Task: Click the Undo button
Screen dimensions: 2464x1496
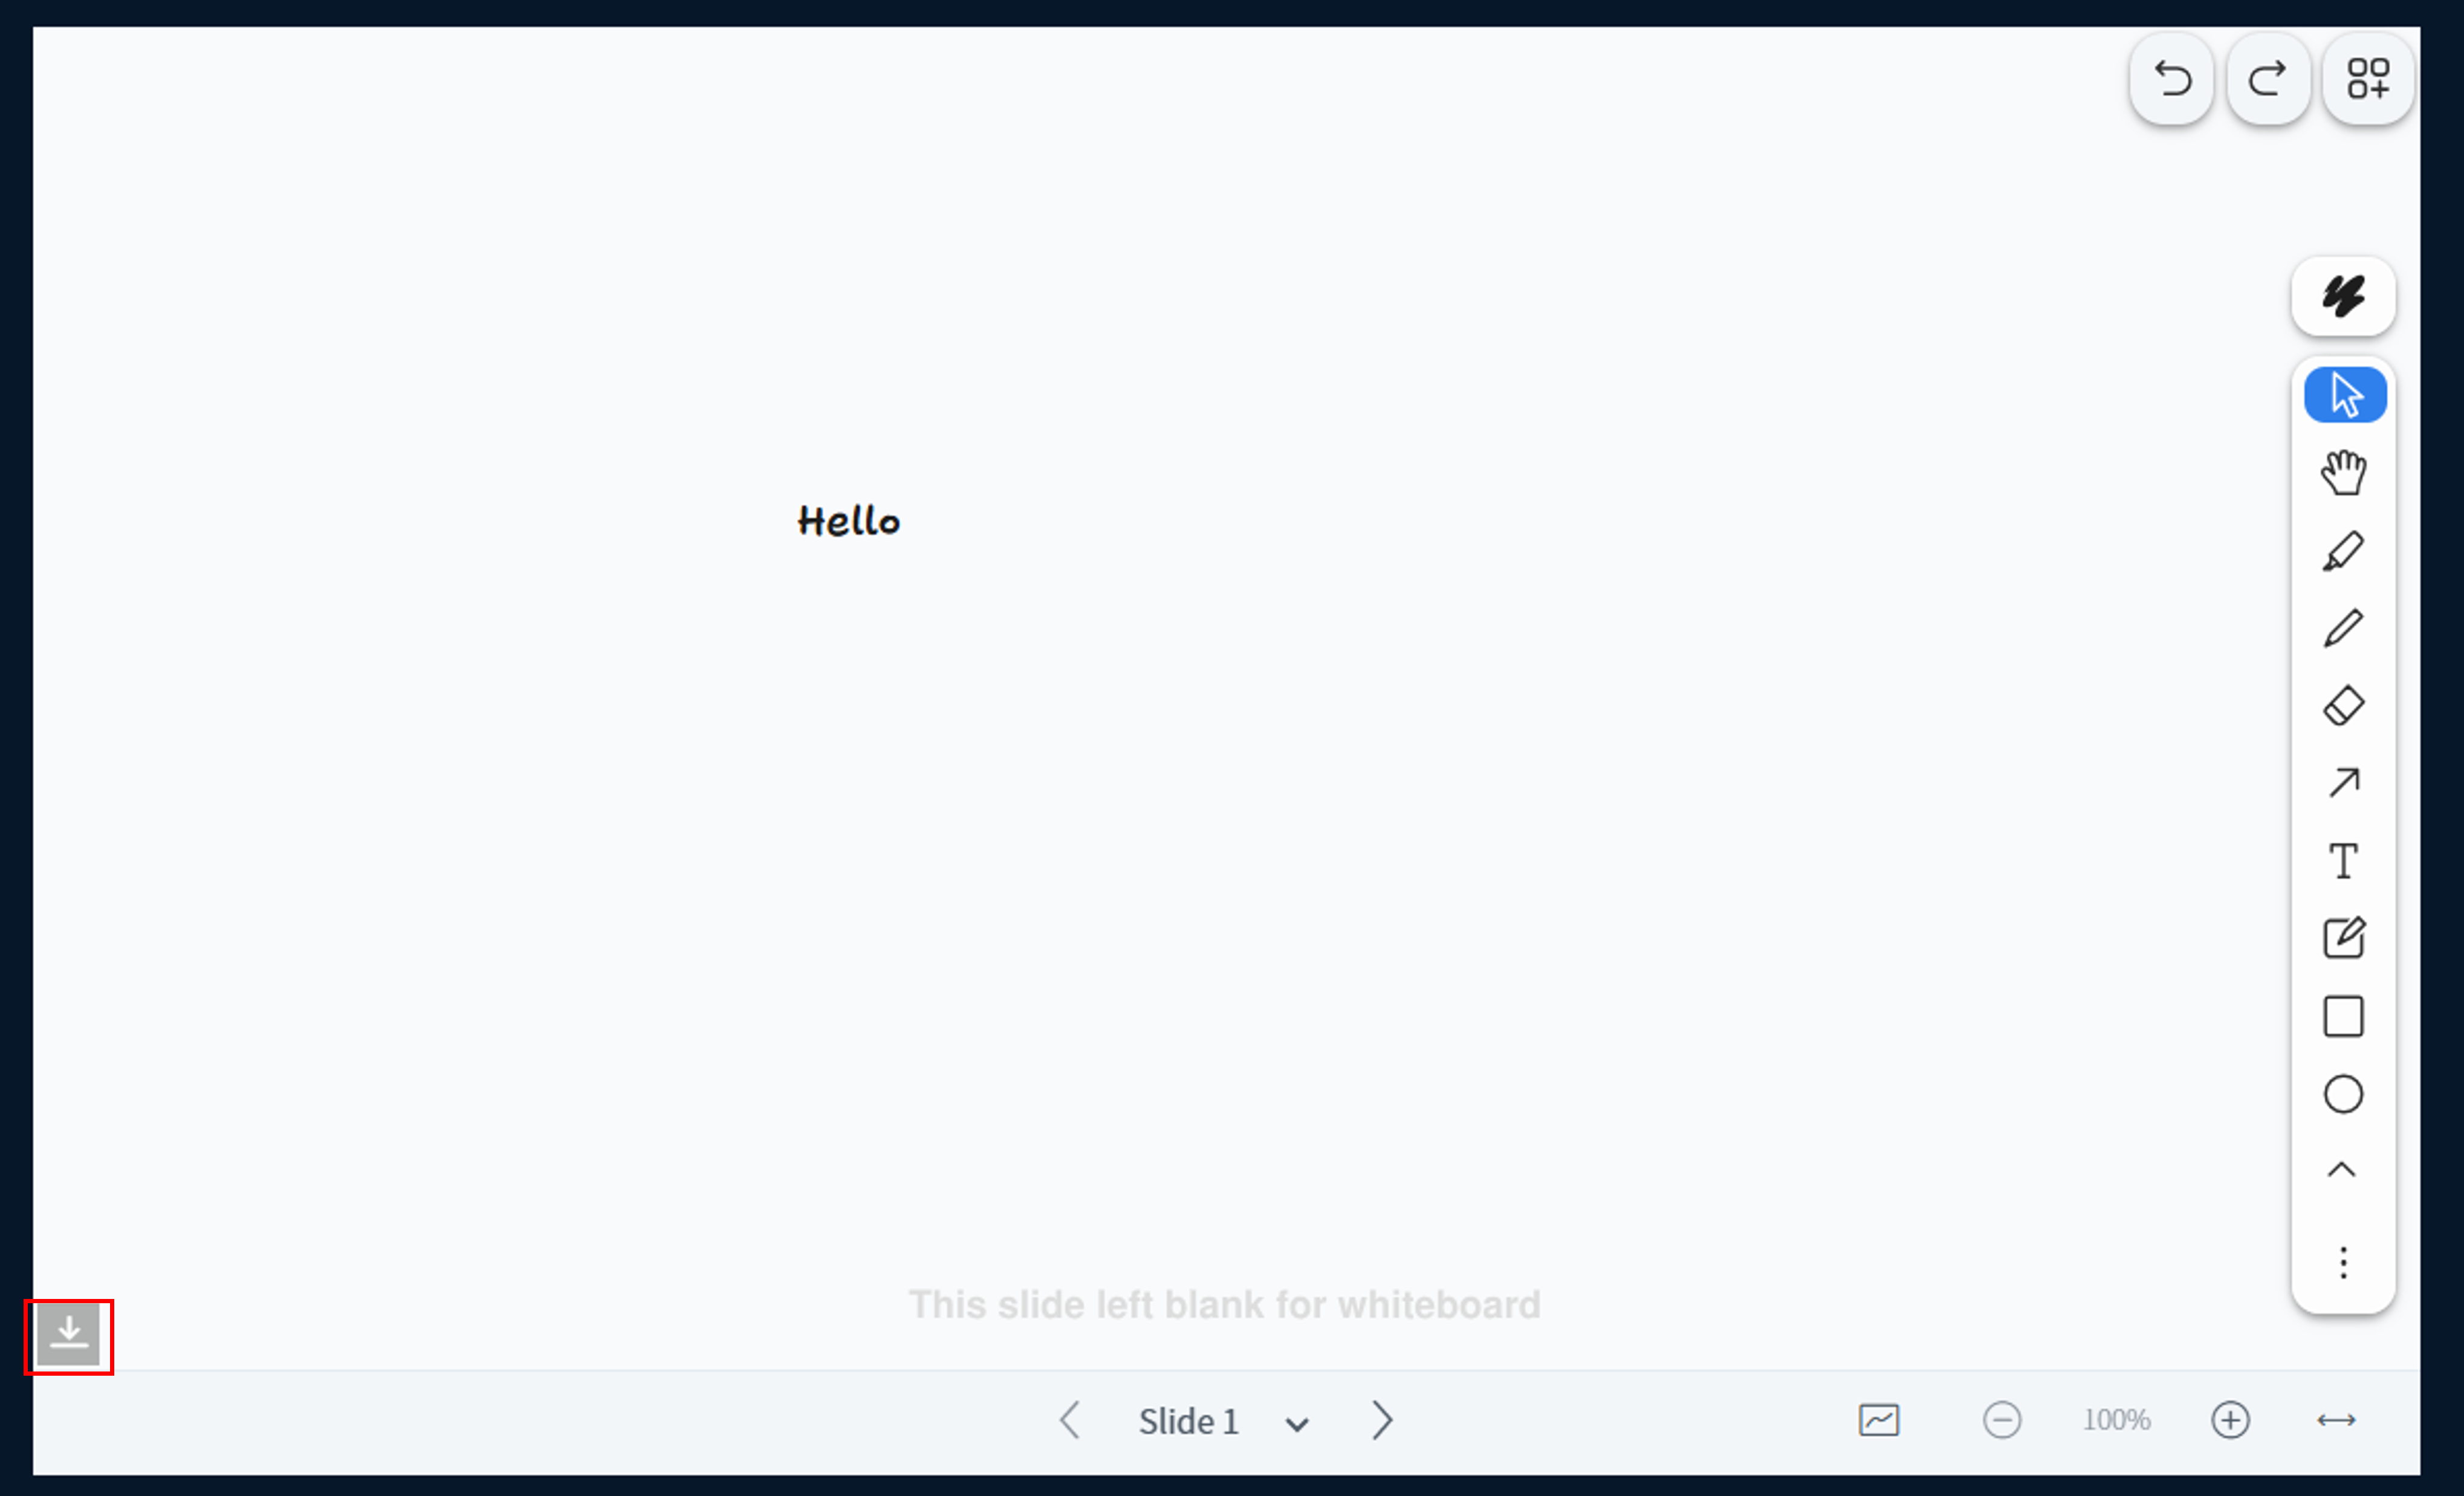Action: point(2171,78)
